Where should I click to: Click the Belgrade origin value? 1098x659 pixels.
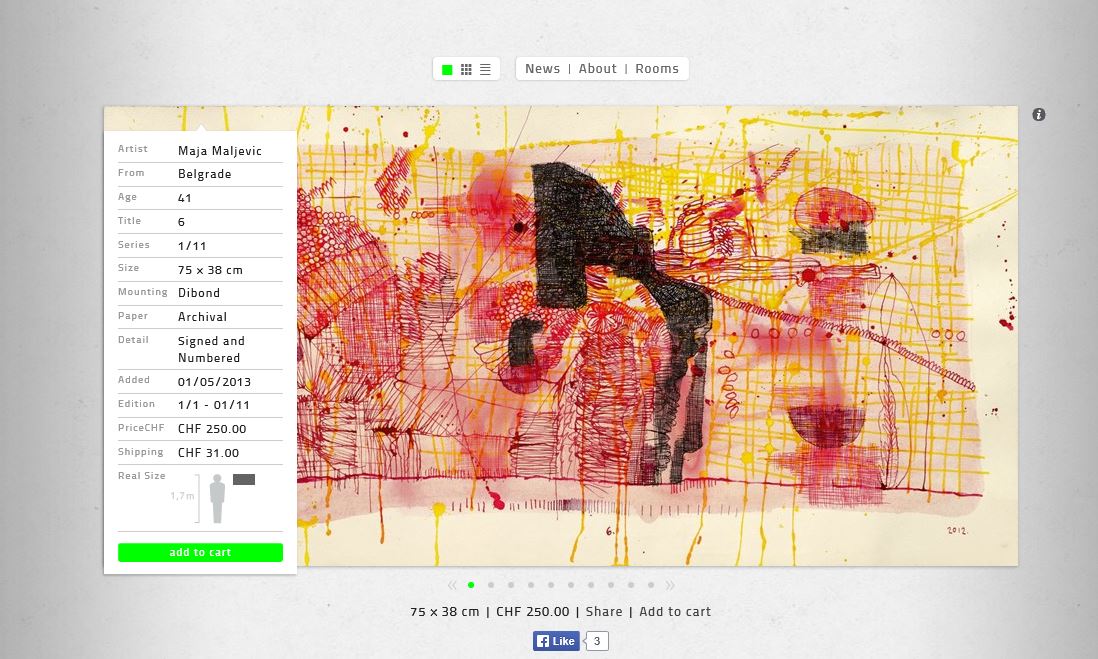coord(204,174)
